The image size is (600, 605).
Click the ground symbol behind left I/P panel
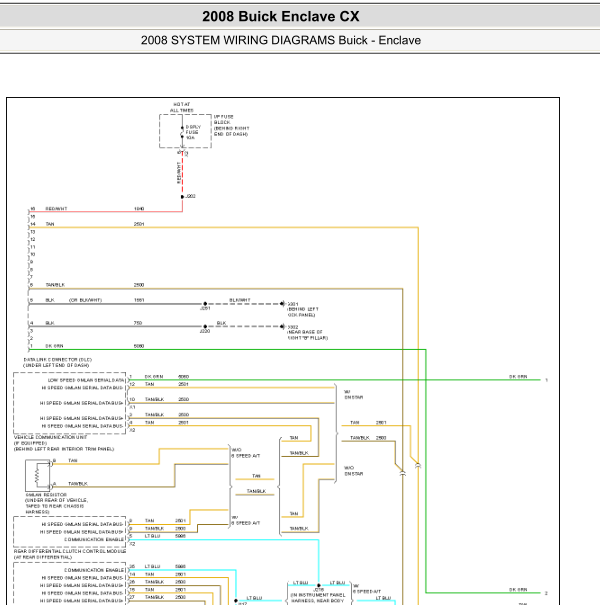click(284, 303)
